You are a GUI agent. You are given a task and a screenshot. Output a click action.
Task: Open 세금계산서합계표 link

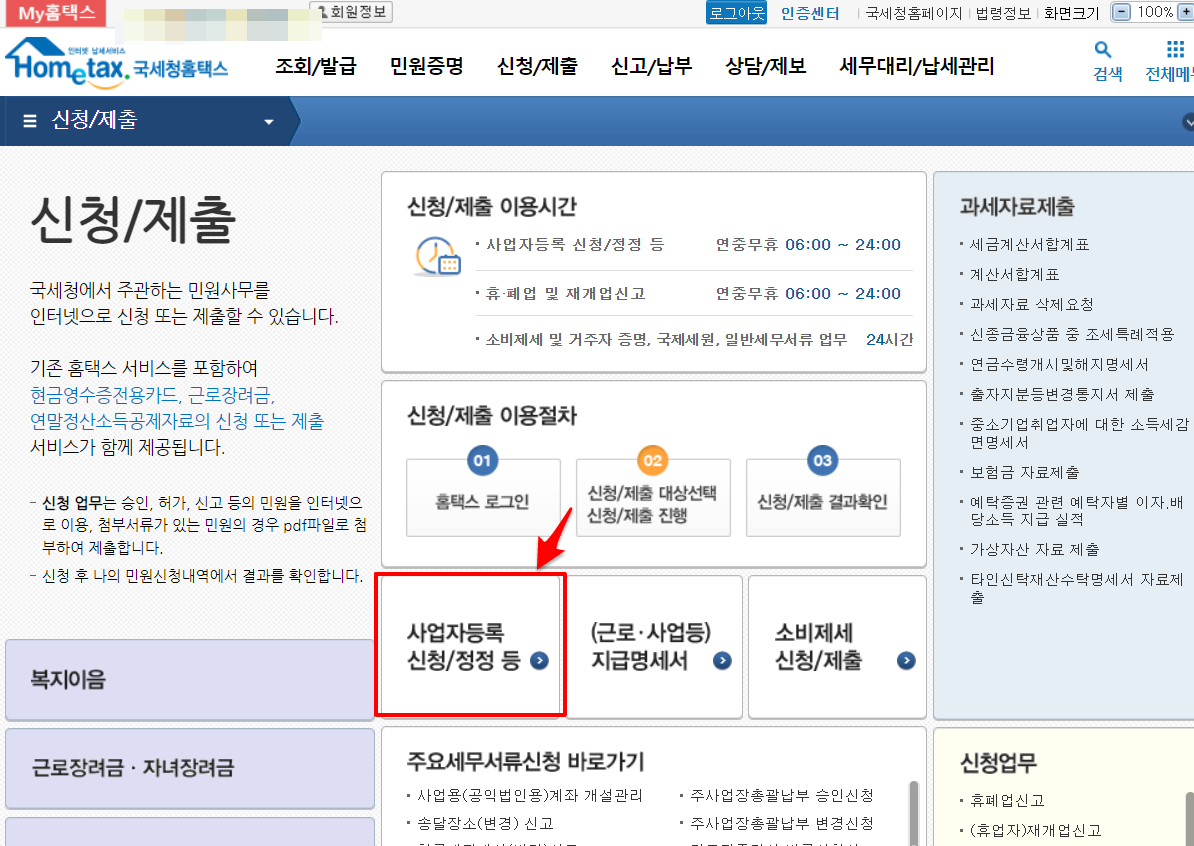click(1029, 244)
